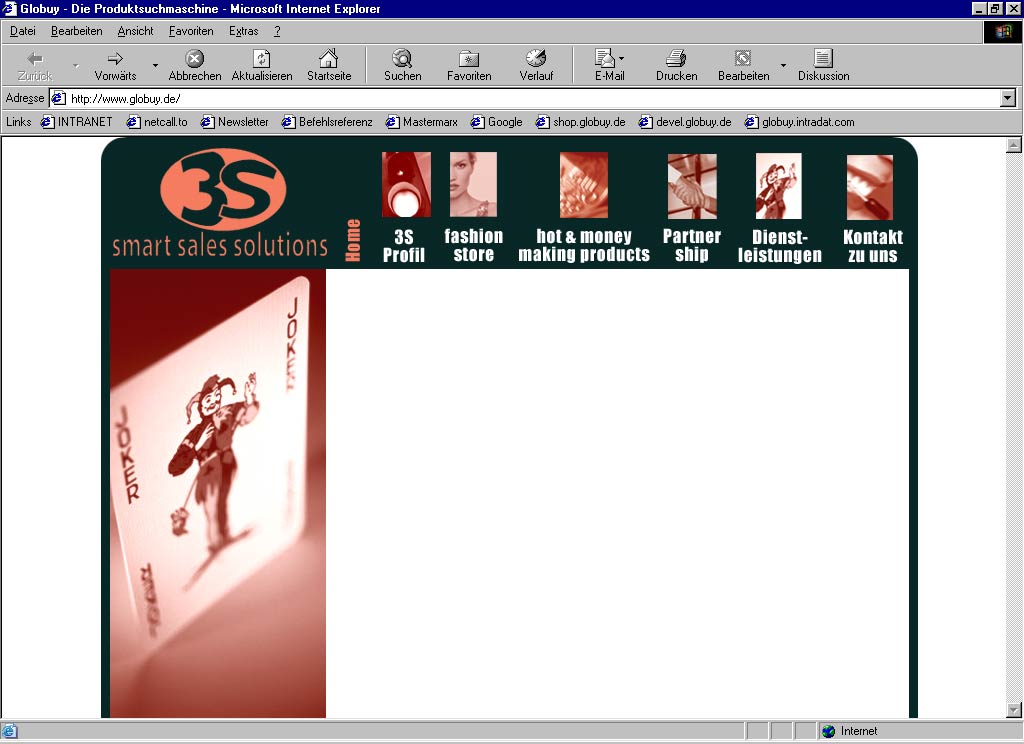This screenshot has height=744, width=1024.
Task: Click the Dienst-leistungen navigation text
Action: (780, 246)
